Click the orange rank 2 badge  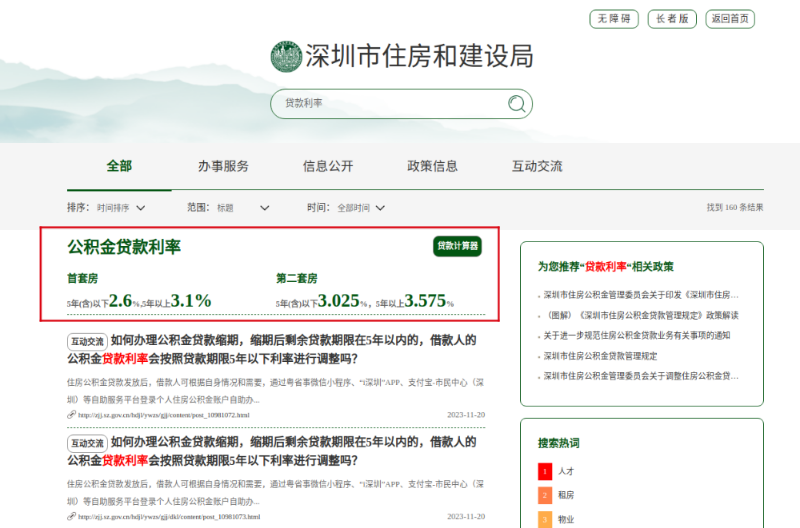point(544,494)
